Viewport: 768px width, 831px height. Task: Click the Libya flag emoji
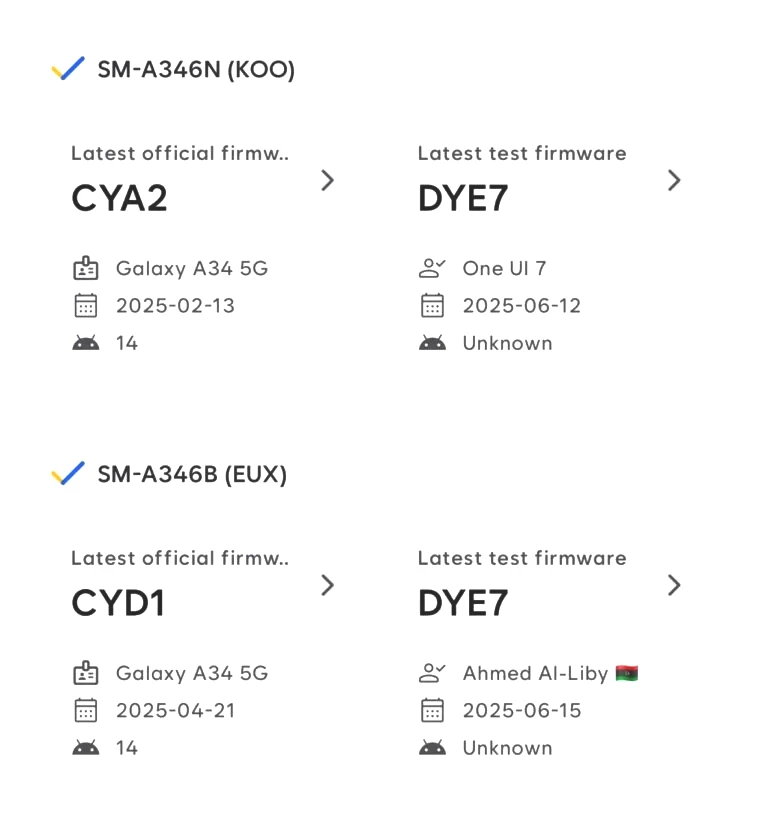[626, 673]
